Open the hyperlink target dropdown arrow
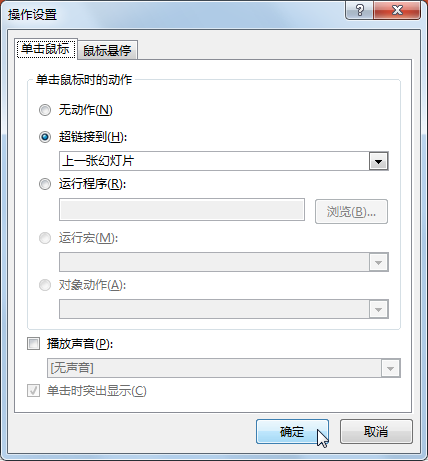 [x=378, y=161]
